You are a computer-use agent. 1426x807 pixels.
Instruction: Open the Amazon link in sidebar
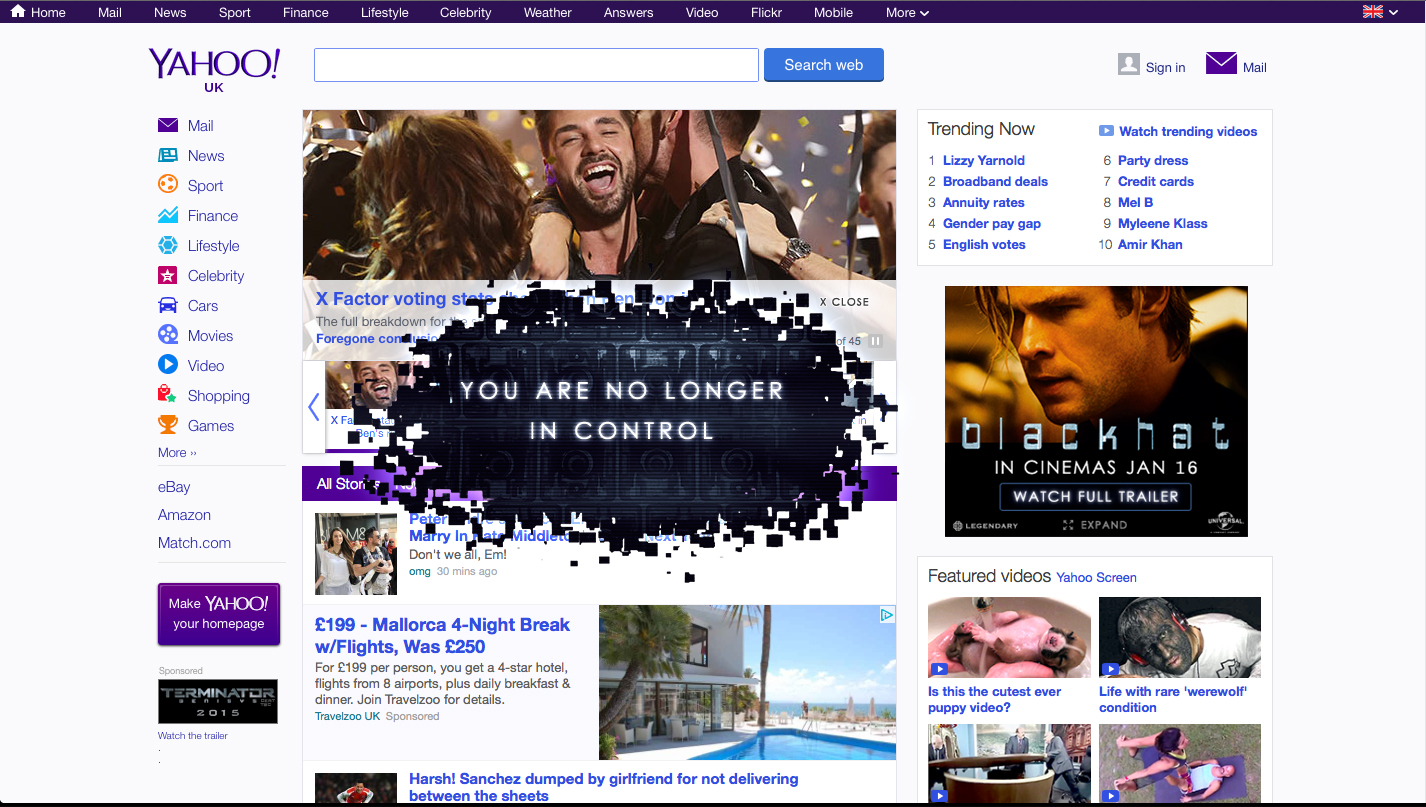184,515
